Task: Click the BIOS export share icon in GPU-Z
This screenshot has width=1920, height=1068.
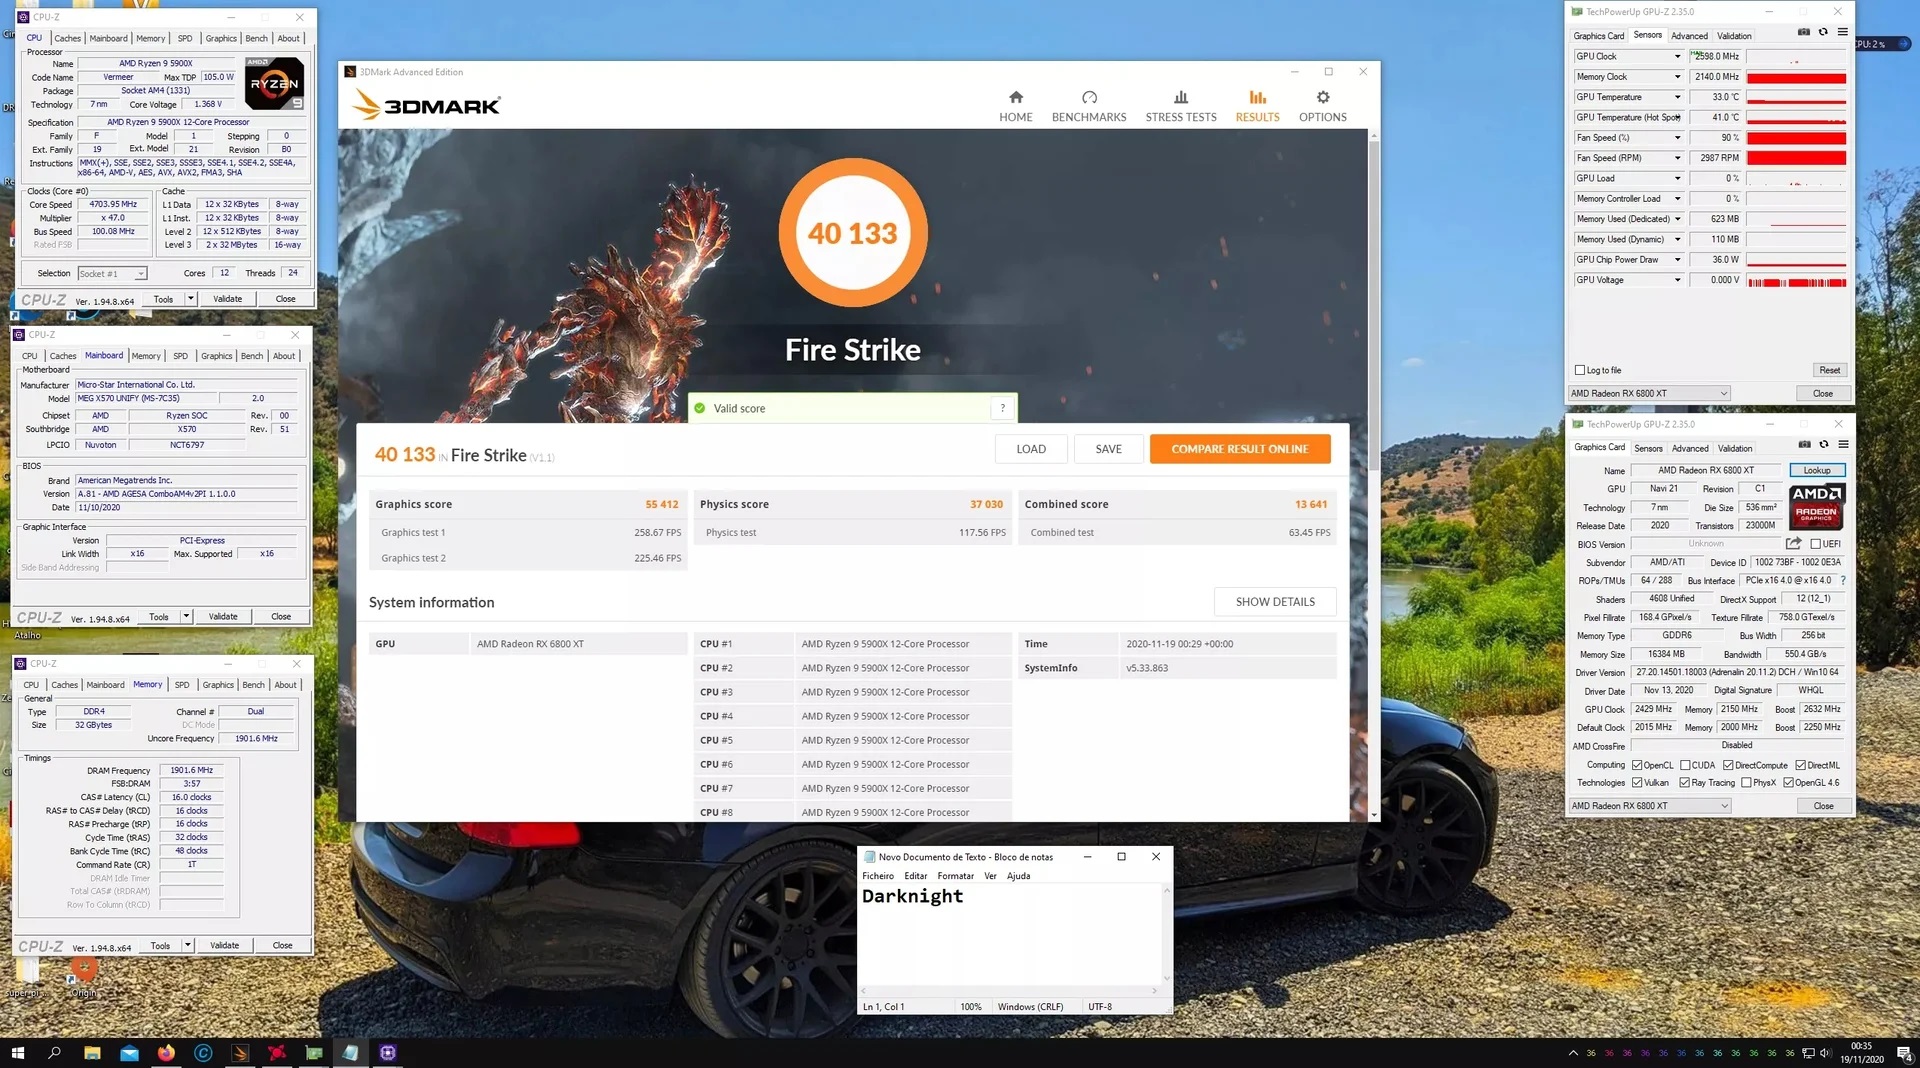Action: pos(1794,543)
